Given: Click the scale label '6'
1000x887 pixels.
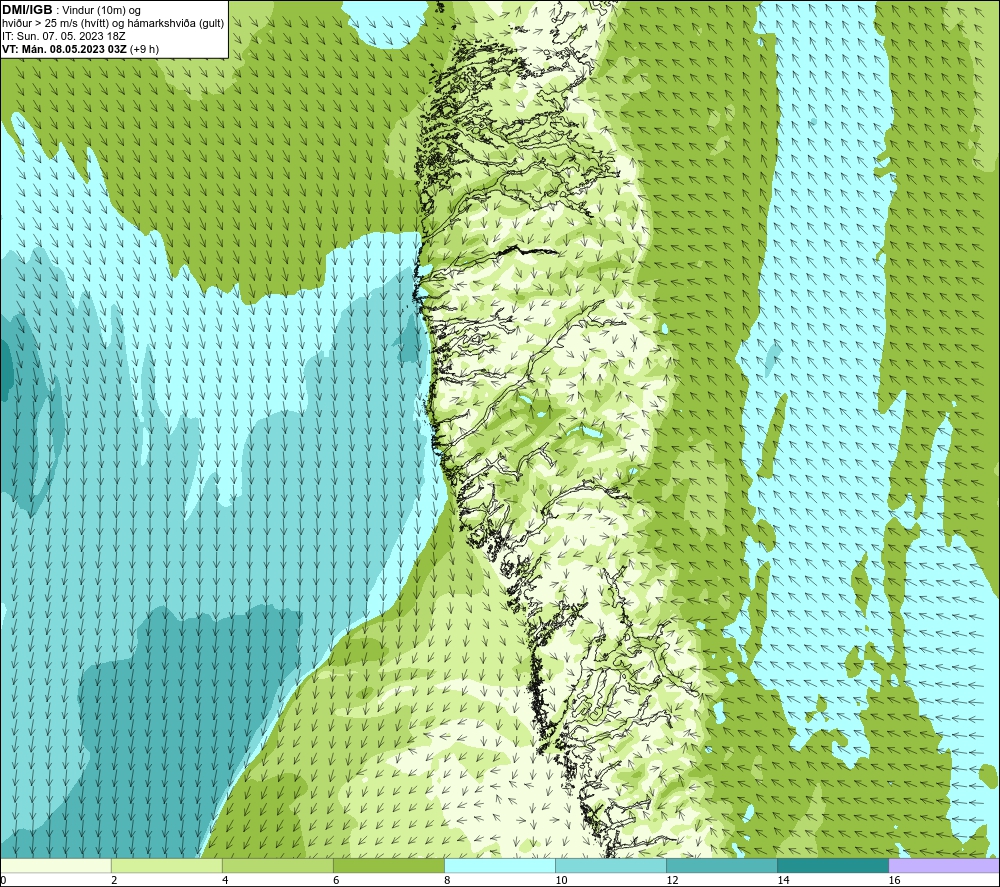Looking at the screenshot, I should click(336, 880).
